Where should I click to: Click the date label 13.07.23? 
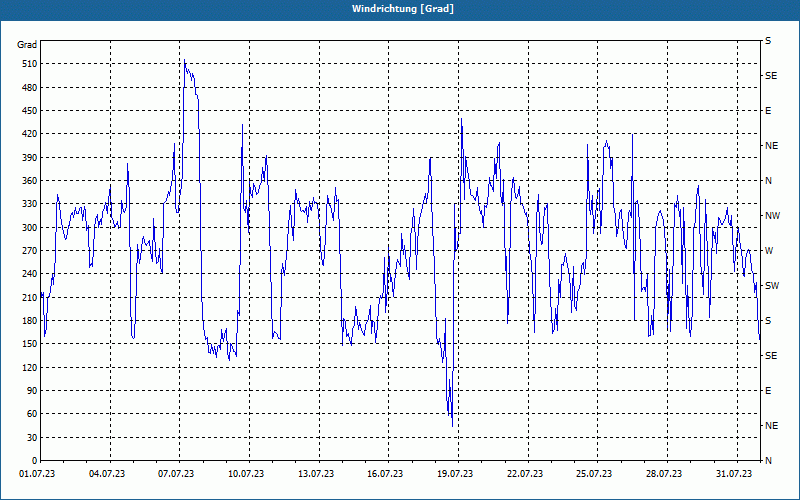pyautogui.click(x=316, y=474)
